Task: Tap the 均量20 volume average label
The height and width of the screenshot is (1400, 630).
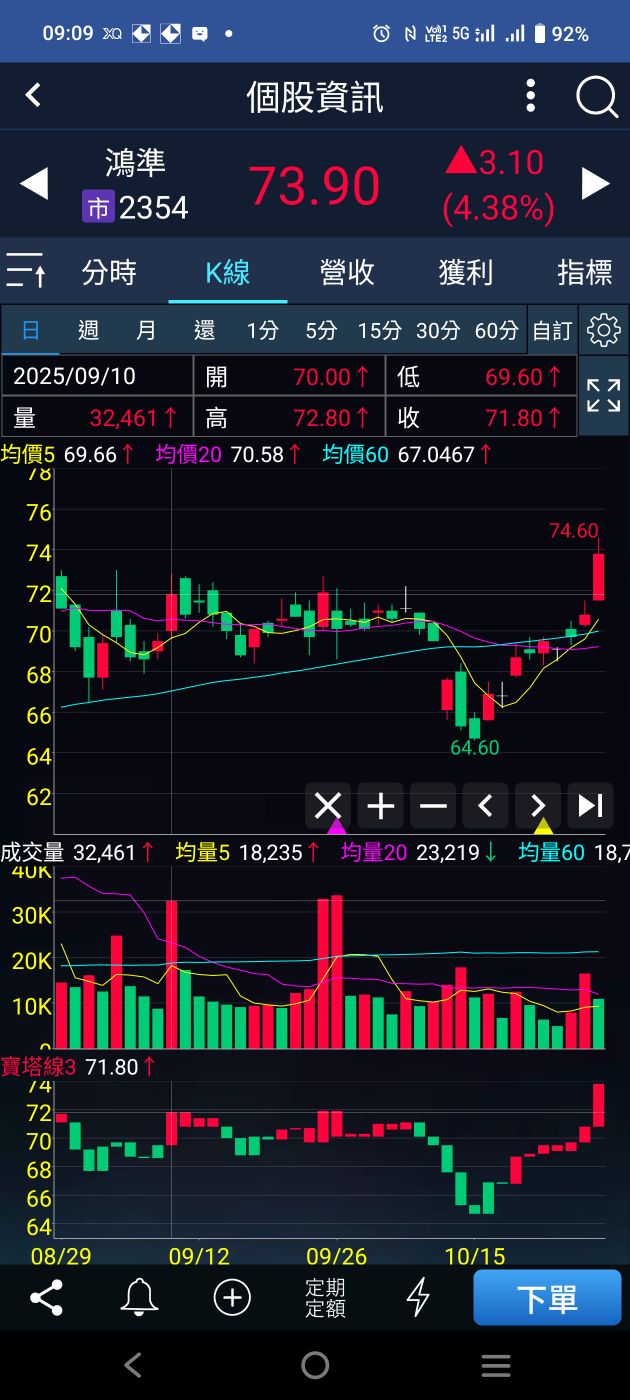Action: point(373,853)
